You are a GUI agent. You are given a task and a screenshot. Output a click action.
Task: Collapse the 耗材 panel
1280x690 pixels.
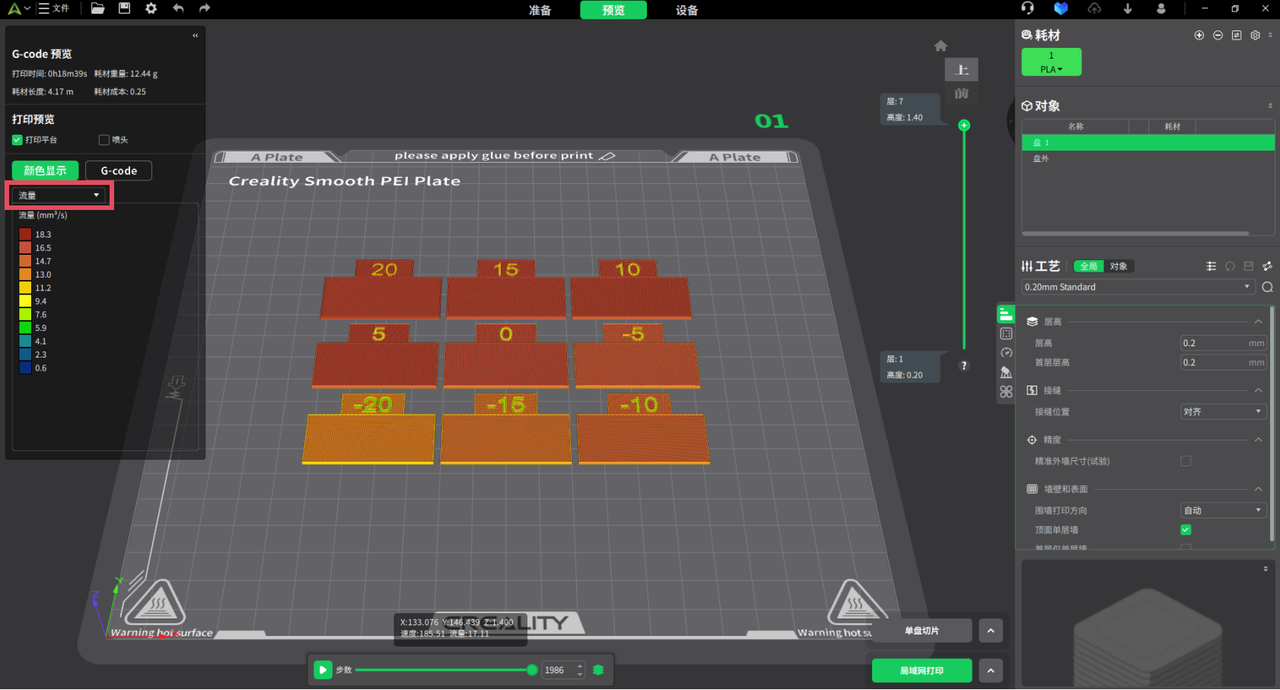[x=1271, y=35]
